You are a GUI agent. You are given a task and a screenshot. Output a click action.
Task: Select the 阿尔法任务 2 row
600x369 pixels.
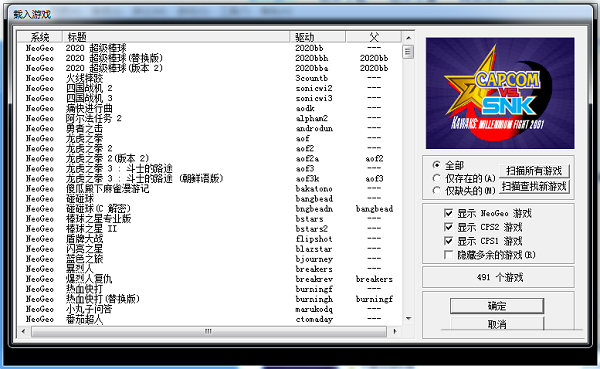click(209, 118)
